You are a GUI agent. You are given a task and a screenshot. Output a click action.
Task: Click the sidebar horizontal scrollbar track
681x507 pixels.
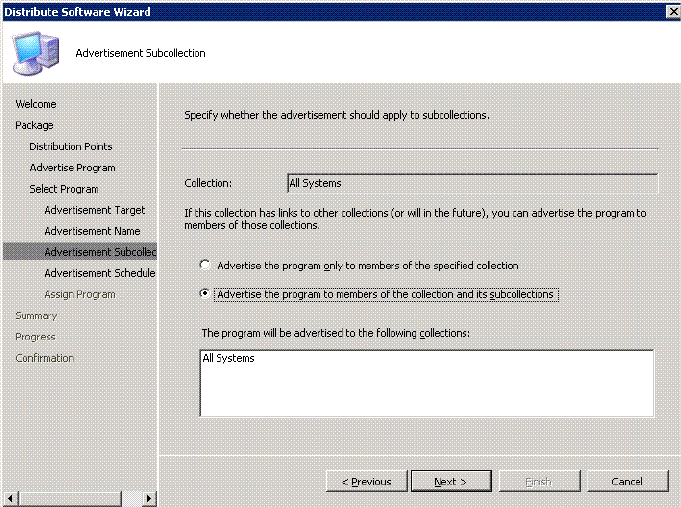(80, 497)
